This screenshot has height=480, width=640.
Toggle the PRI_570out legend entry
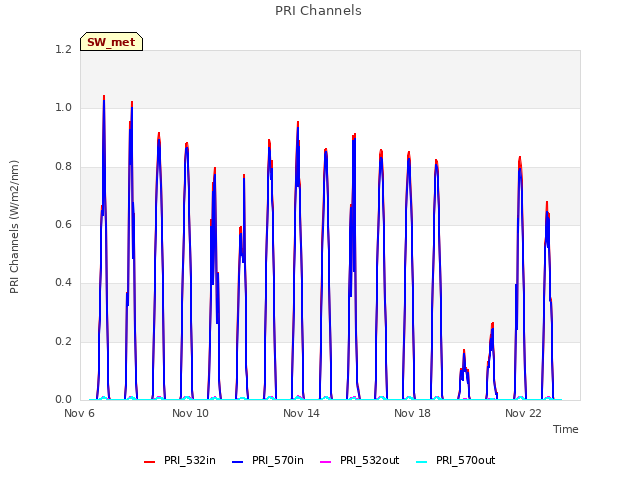point(456,461)
